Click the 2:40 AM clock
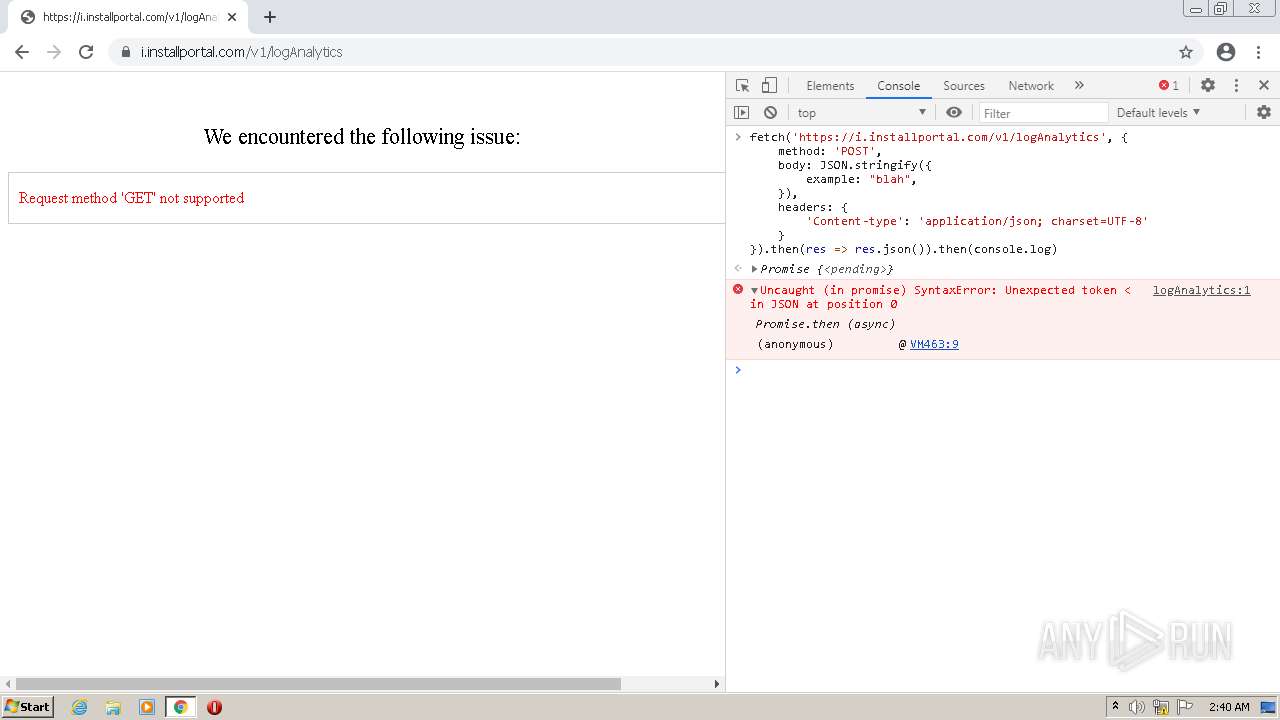This screenshot has width=1280, height=720. pyautogui.click(x=1229, y=707)
